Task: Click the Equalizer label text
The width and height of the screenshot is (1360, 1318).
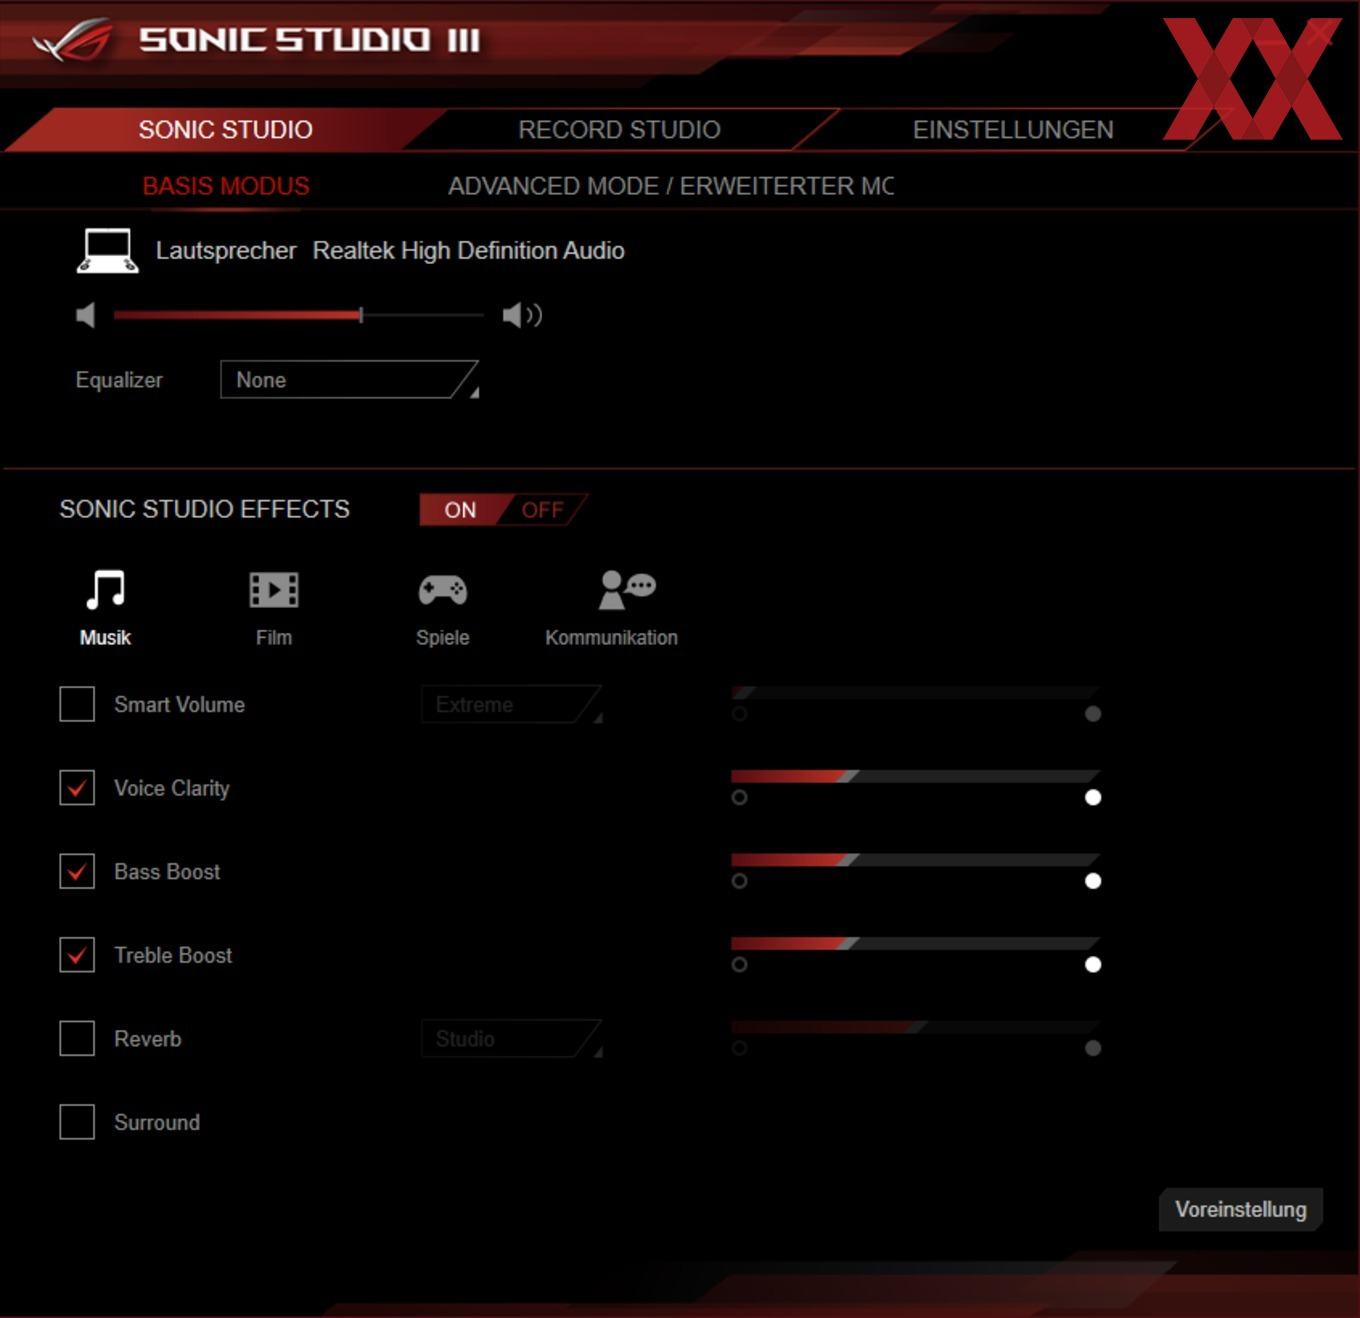Action: coord(119,380)
